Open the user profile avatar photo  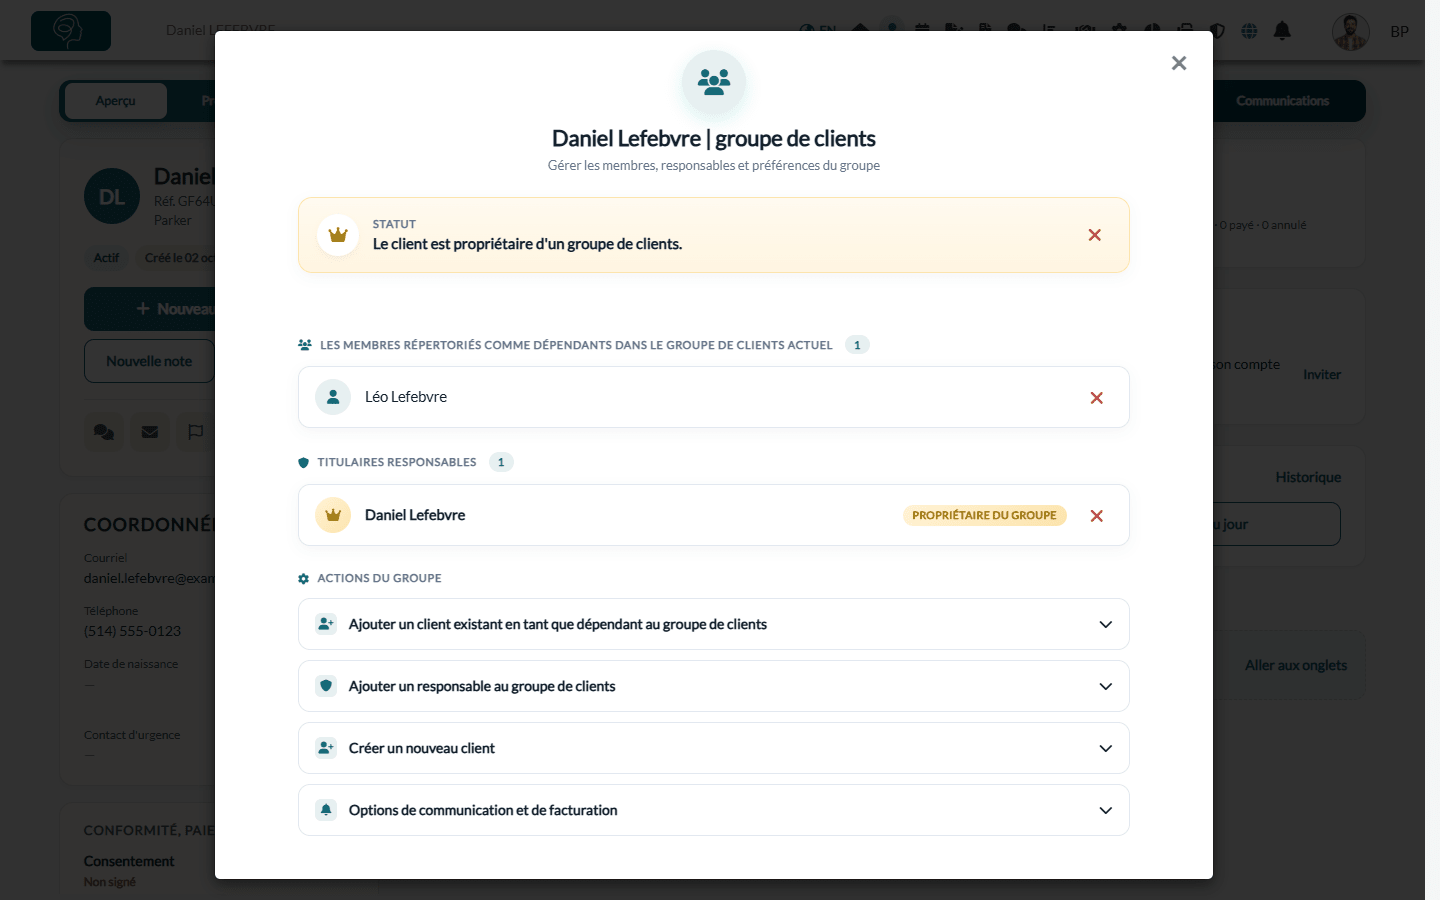pos(1351,32)
